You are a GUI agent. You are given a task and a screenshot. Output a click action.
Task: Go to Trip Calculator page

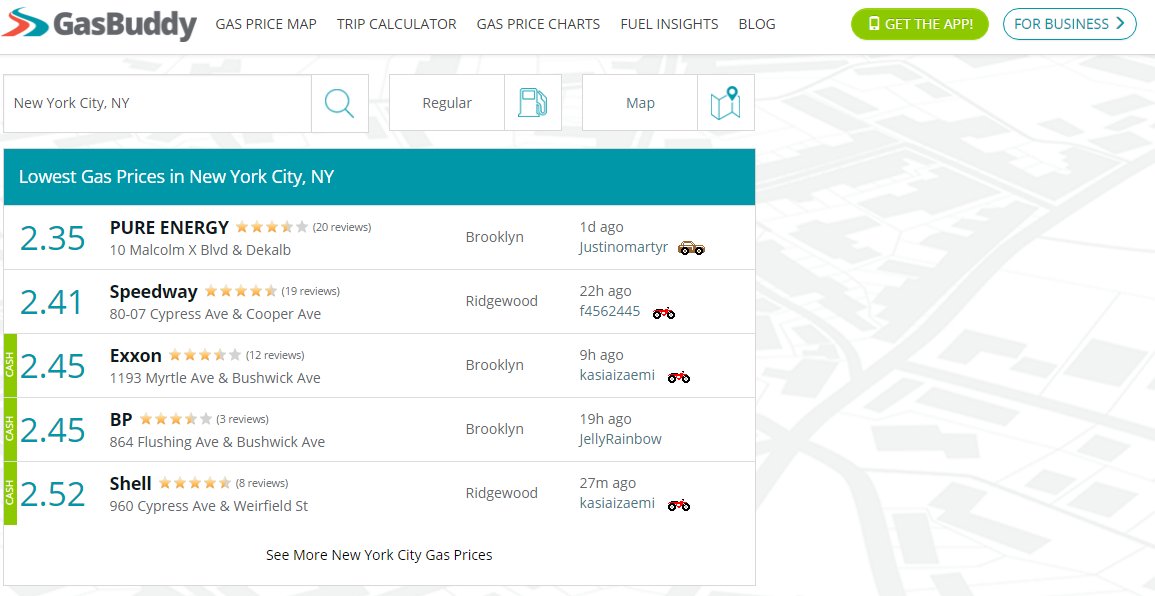pyautogui.click(x=396, y=24)
